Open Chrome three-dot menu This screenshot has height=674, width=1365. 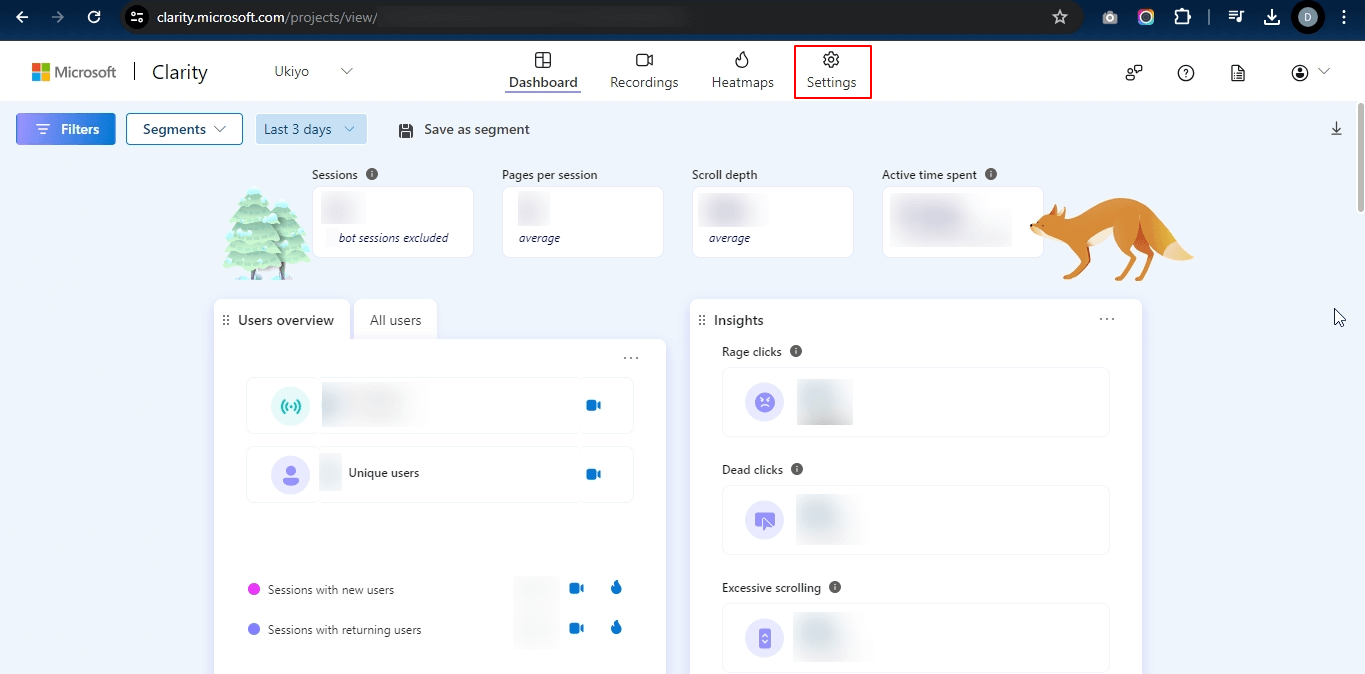point(1343,17)
